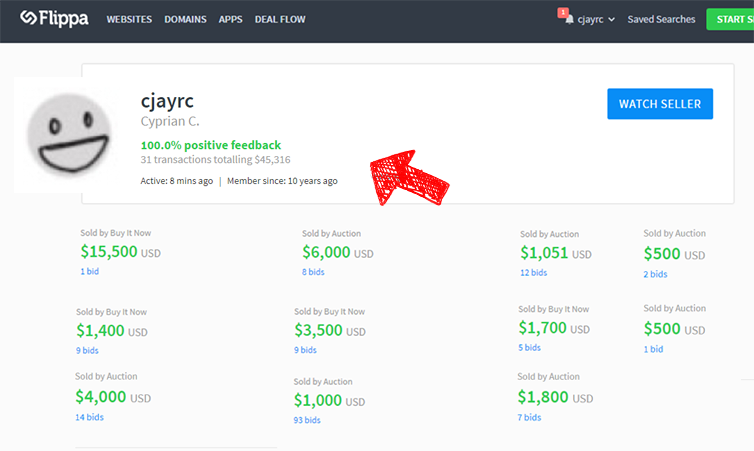754x451 pixels.
Task: Open the $1,800 USD sold listing
Action: (555, 397)
